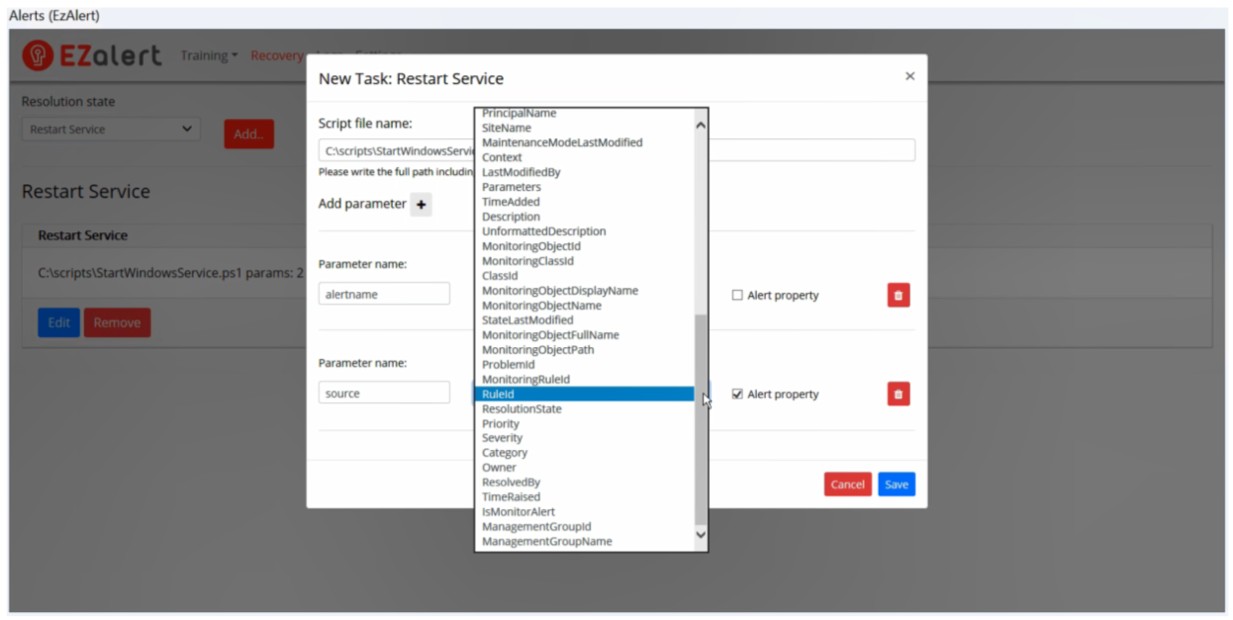Enable Alert property checkbox for alertname
Viewport: 1233px width, 620px height.
coord(737,296)
